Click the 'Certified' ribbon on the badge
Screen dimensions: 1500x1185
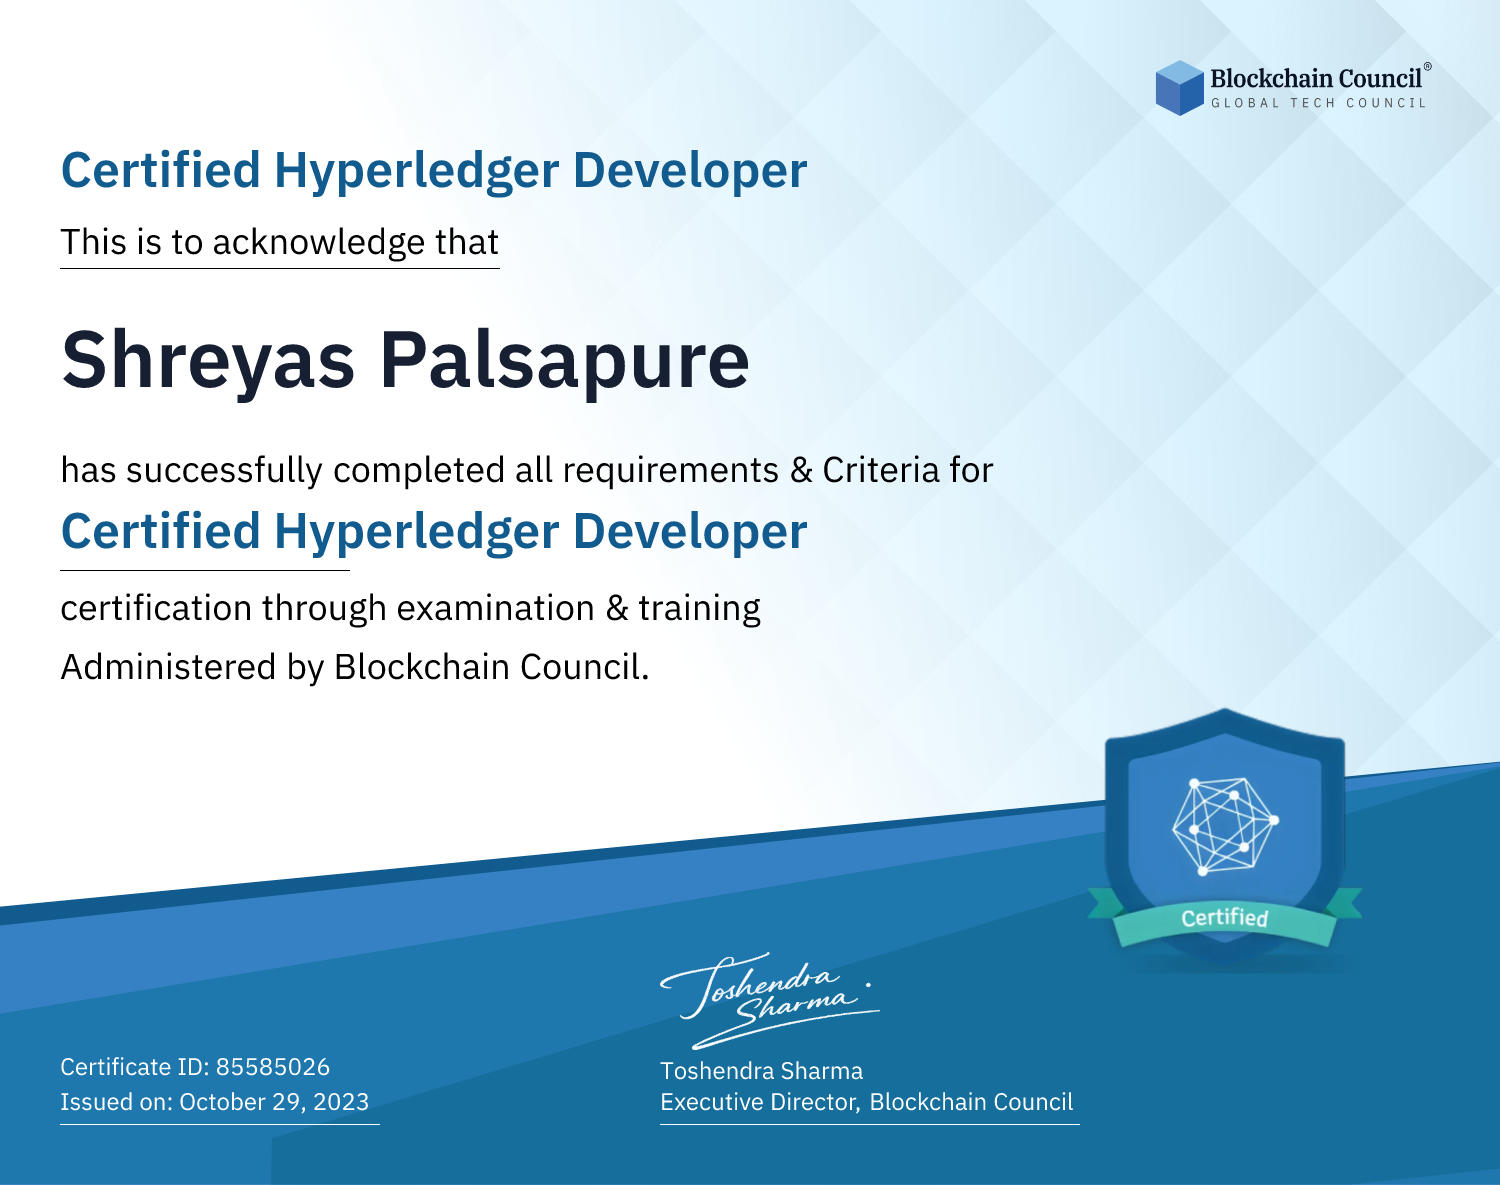[1225, 918]
